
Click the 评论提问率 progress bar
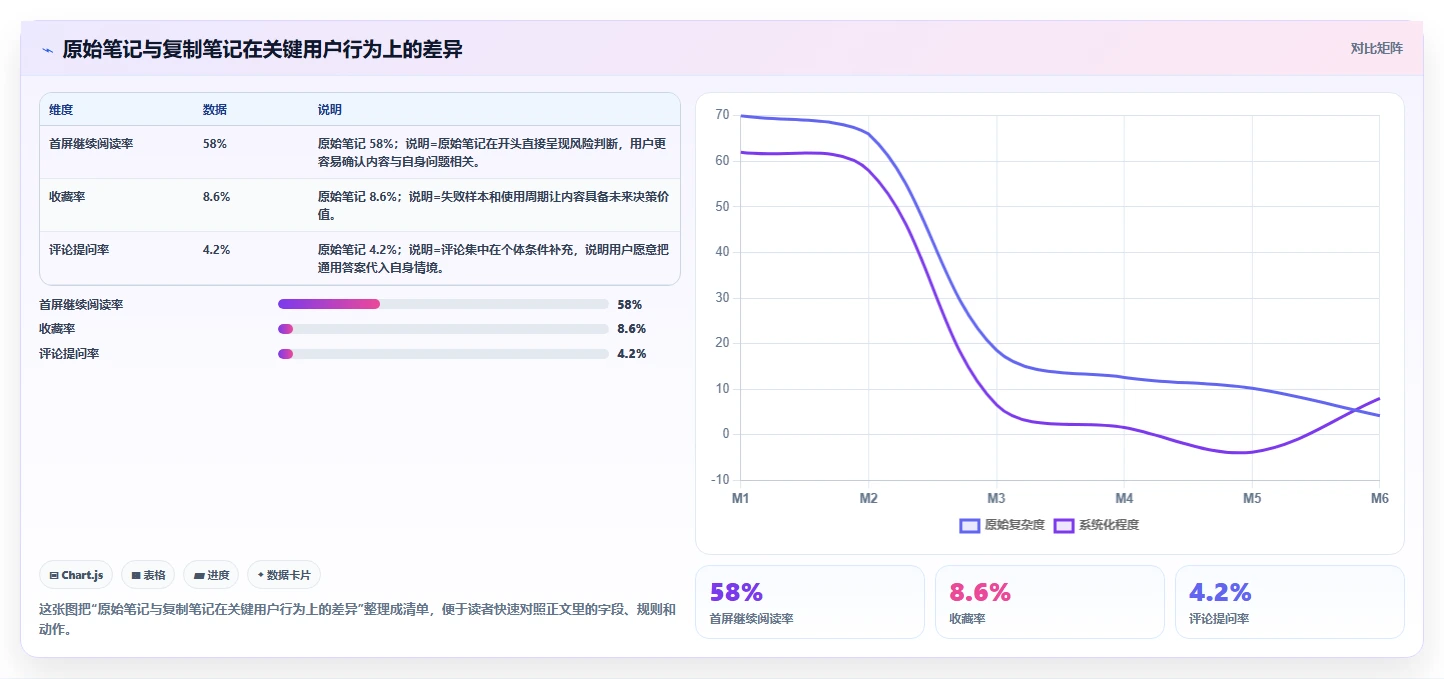443,354
